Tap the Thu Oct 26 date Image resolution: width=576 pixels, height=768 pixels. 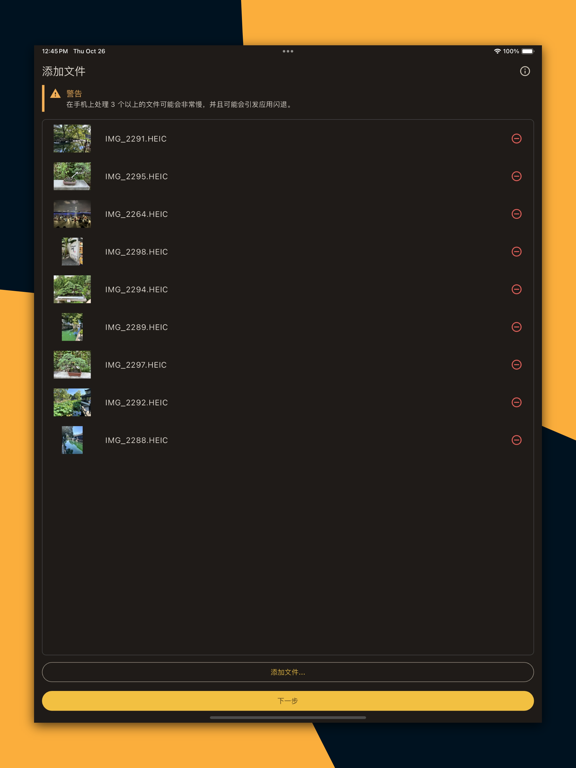coord(89,51)
